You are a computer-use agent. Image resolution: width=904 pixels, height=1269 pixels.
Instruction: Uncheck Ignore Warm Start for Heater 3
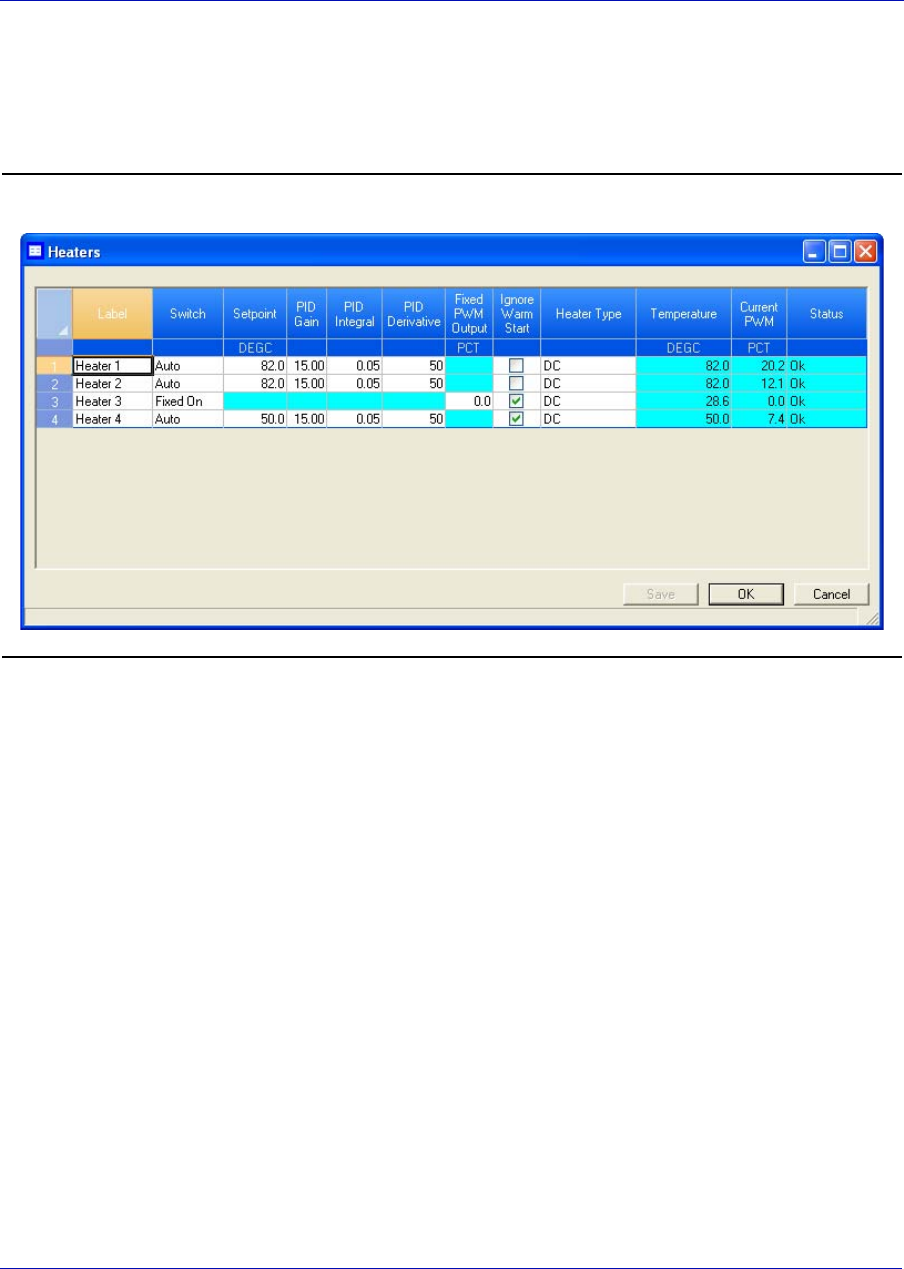(x=517, y=401)
